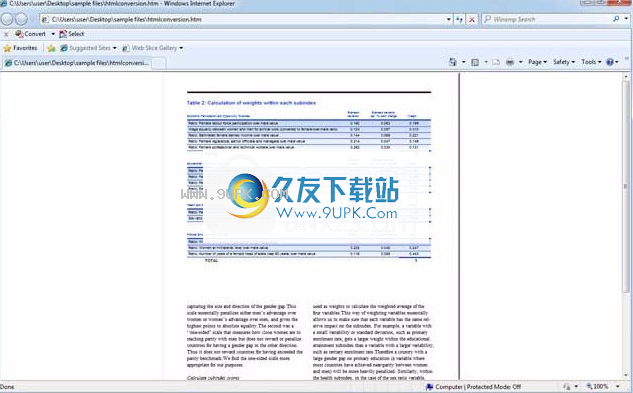Click the Select toolbar button
Viewport: 633px width, 393px height.
(71, 34)
